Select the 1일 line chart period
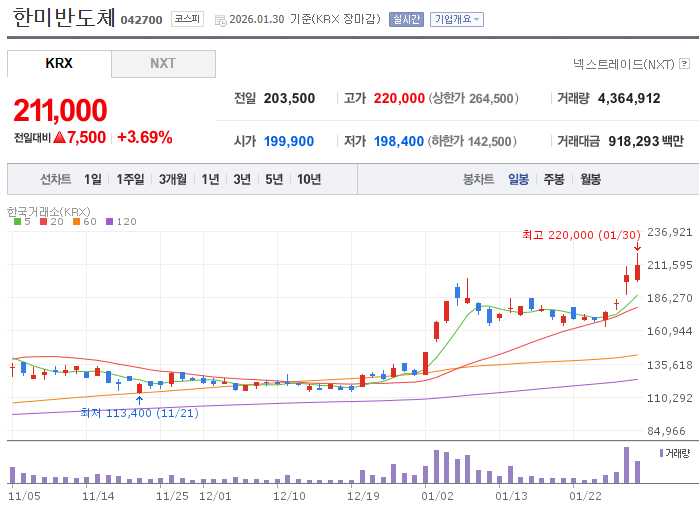The width and height of the screenshot is (699, 506). tap(93, 179)
